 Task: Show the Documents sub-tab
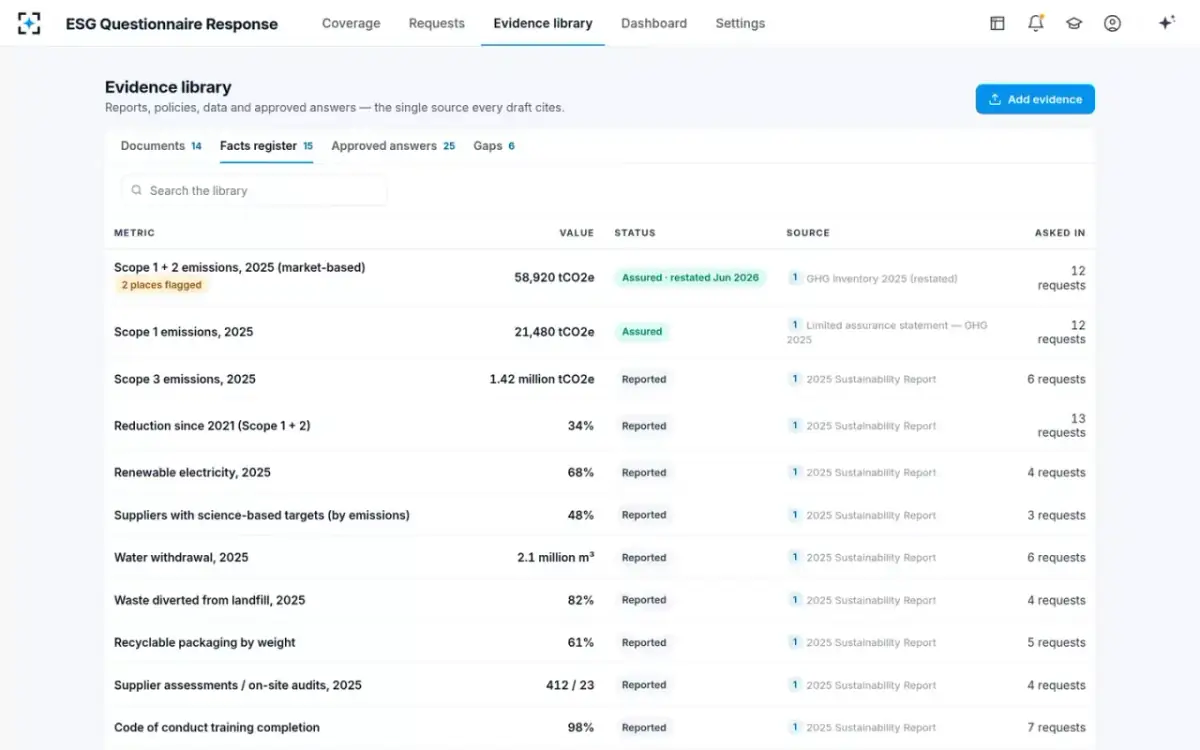(161, 146)
